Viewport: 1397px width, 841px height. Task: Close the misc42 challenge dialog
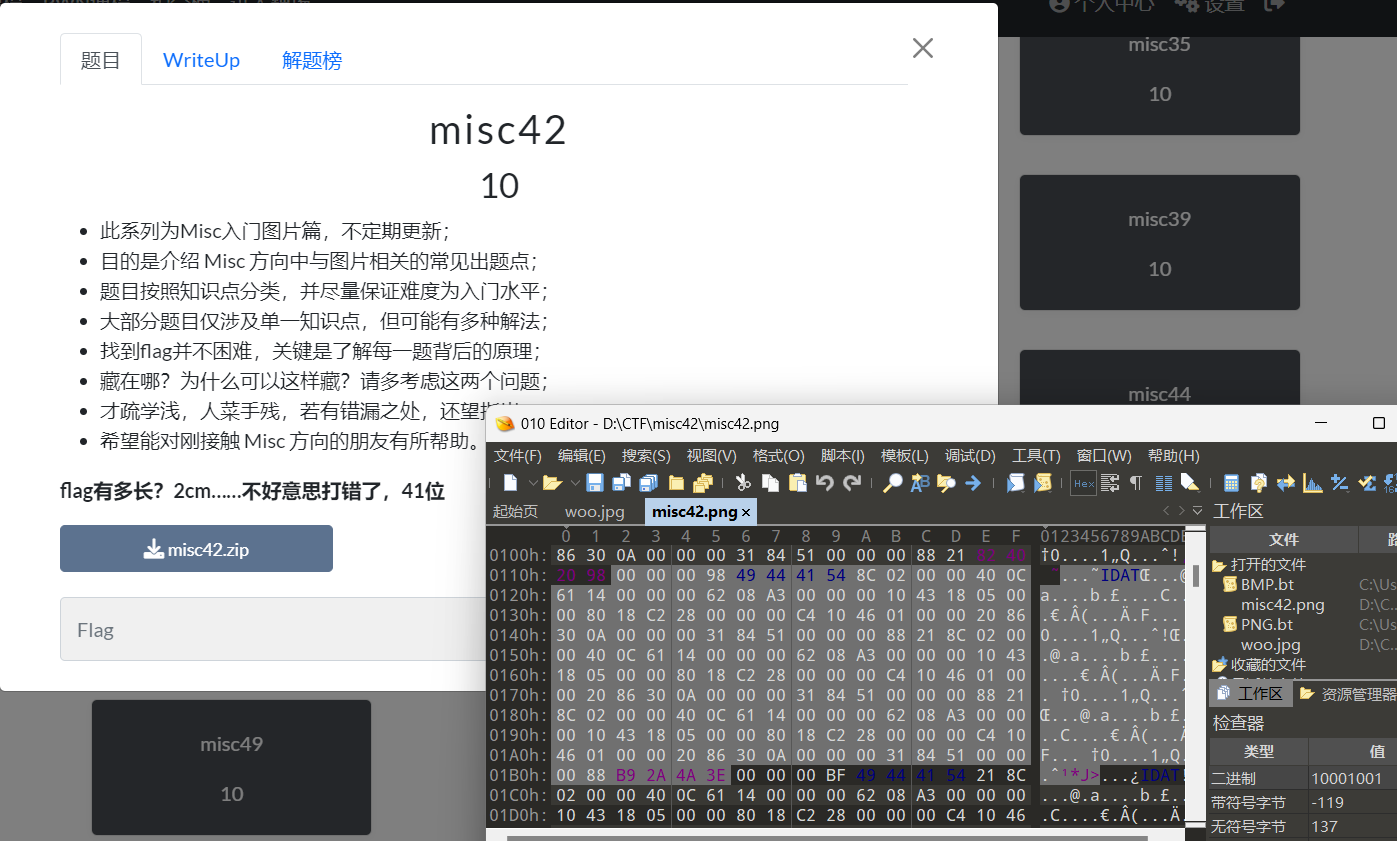coord(922,48)
